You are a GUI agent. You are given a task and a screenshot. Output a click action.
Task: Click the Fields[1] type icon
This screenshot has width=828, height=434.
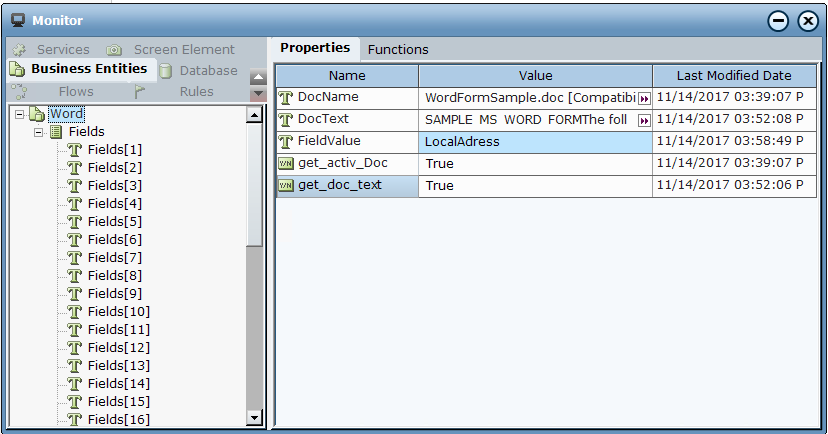75,150
